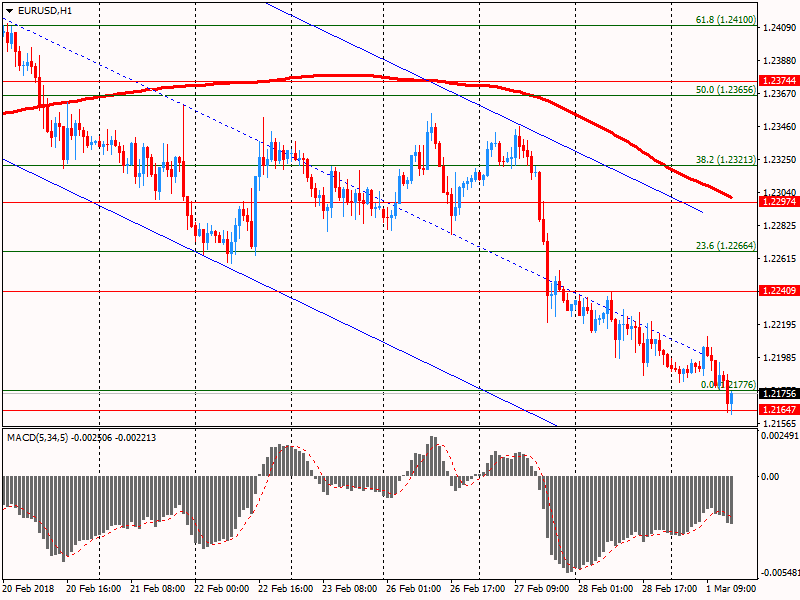Screen dimensions: 800x600
Task: Click the 0.002491 MACD scale value
Action: (x=780, y=437)
